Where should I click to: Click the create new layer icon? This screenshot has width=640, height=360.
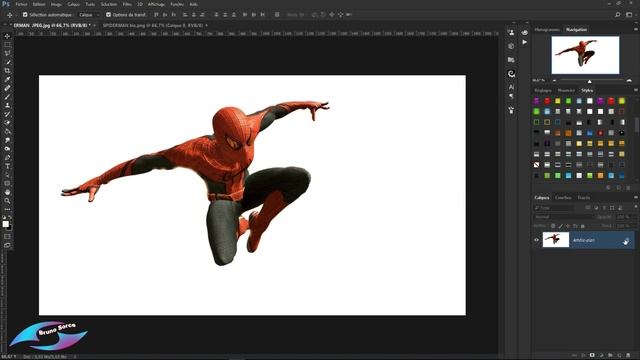click(620, 356)
